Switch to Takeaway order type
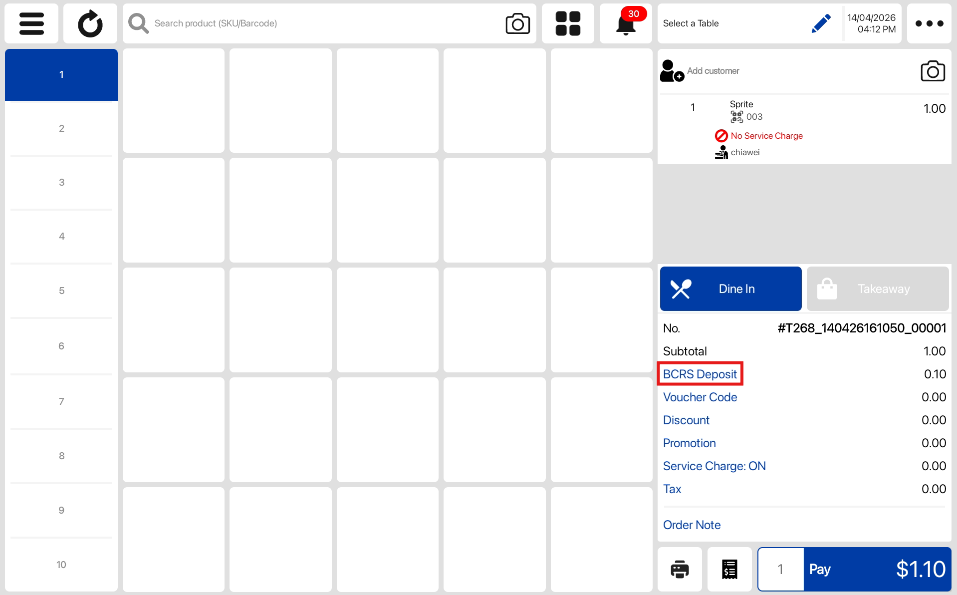The height and width of the screenshot is (595, 957). click(877, 289)
